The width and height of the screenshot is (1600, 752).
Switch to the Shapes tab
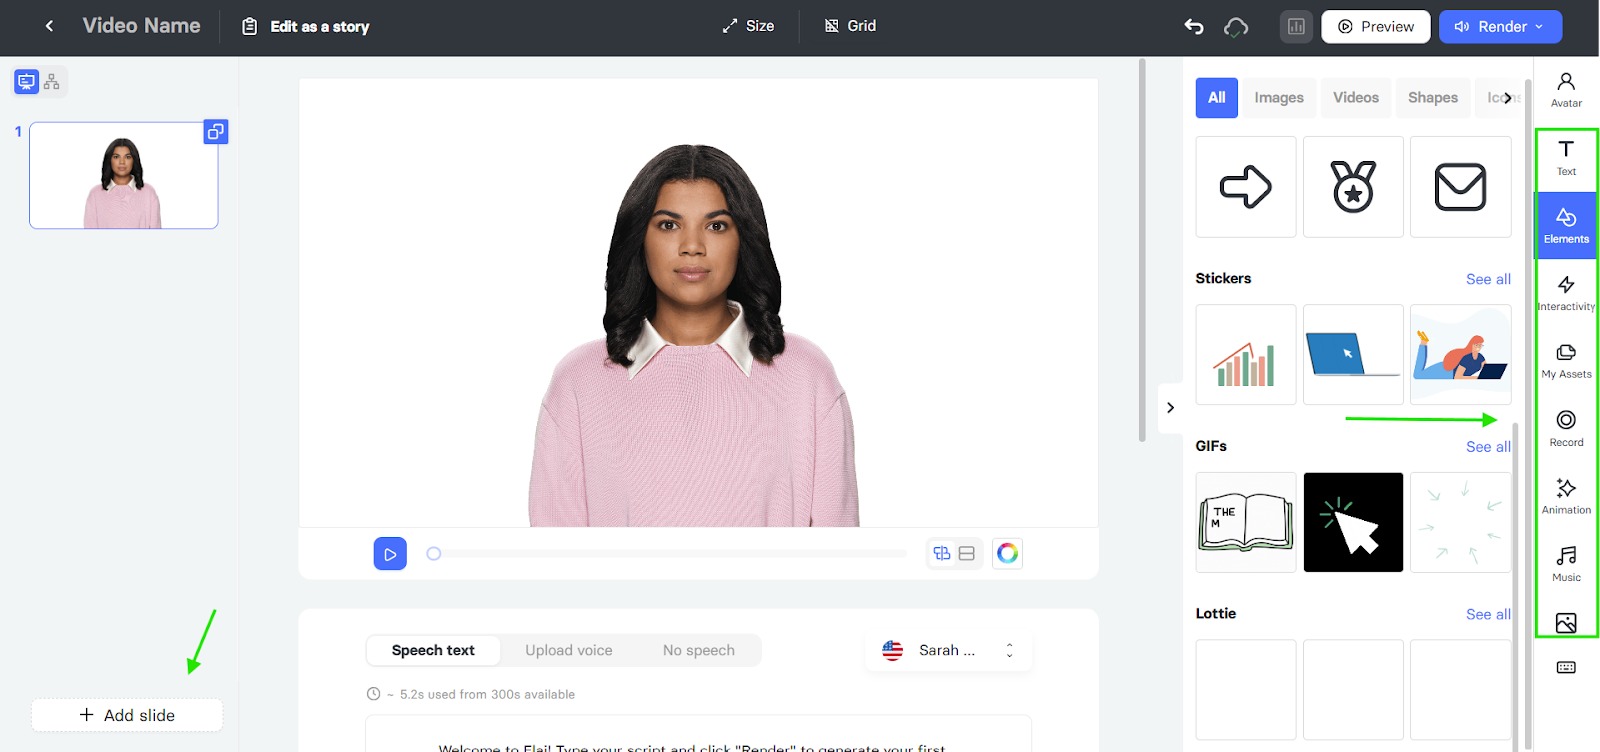pyautogui.click(x=1433, y=98)
